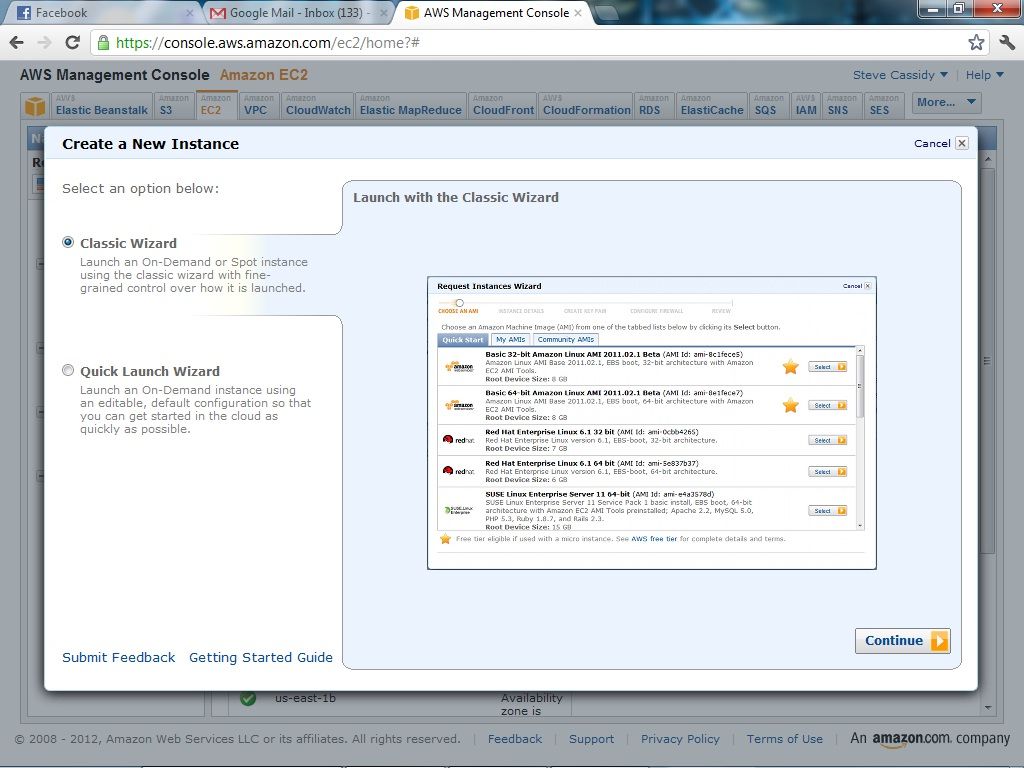
Task: Switch to the Amazon RDS tab
Action: click(x=654, y=106)
